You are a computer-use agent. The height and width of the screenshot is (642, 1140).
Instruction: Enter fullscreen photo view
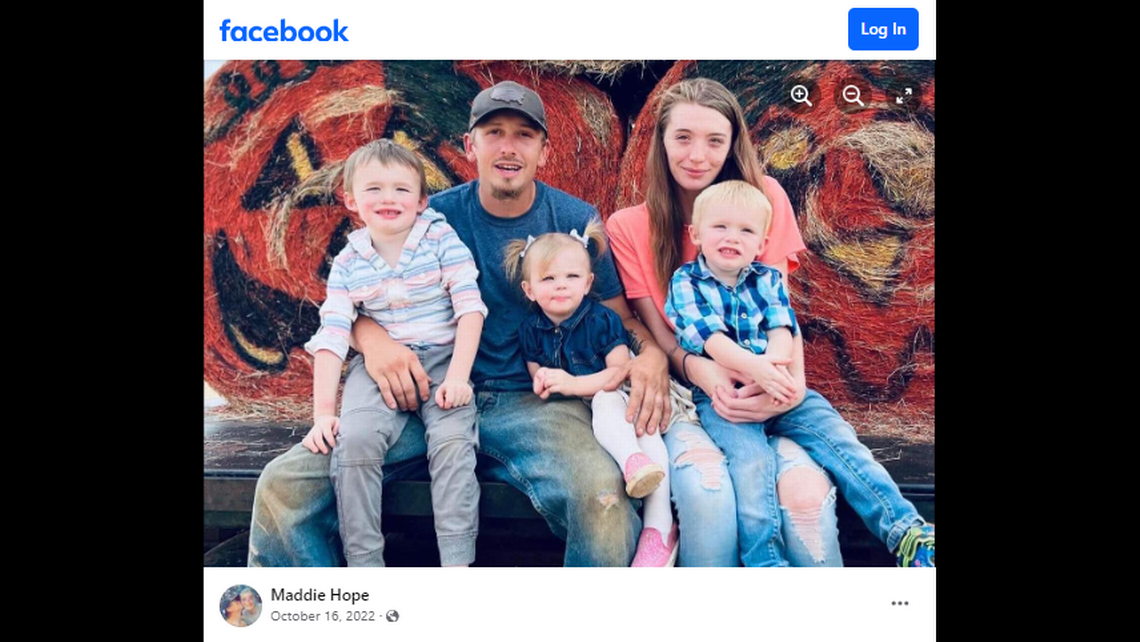[904, 96]
